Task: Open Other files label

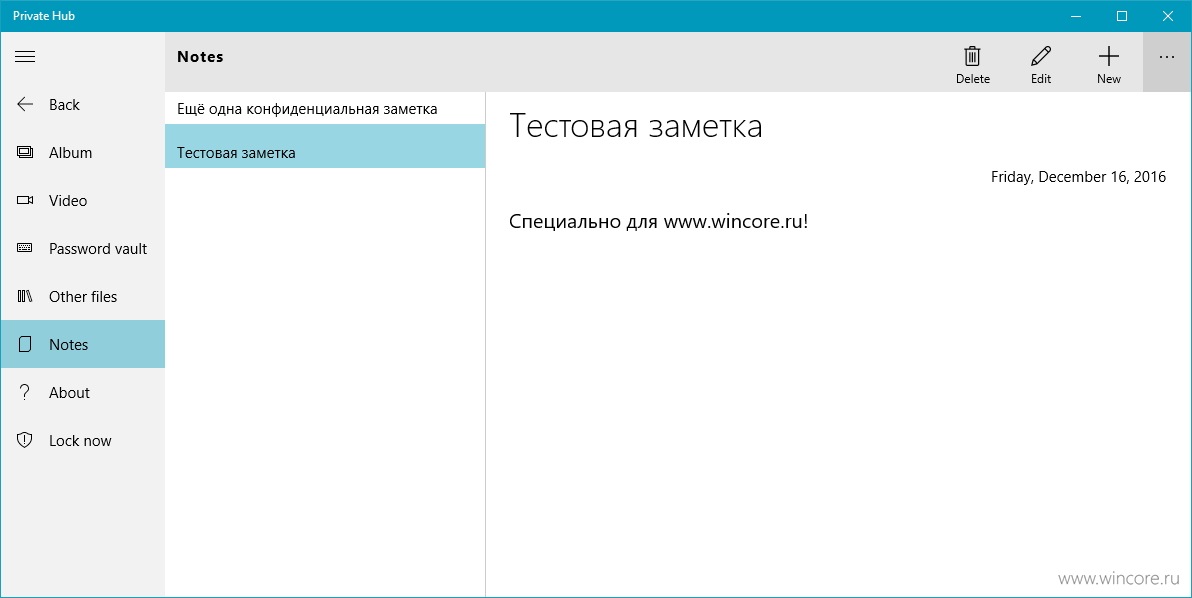Action: pyautogui.click(x=83, y=296)
